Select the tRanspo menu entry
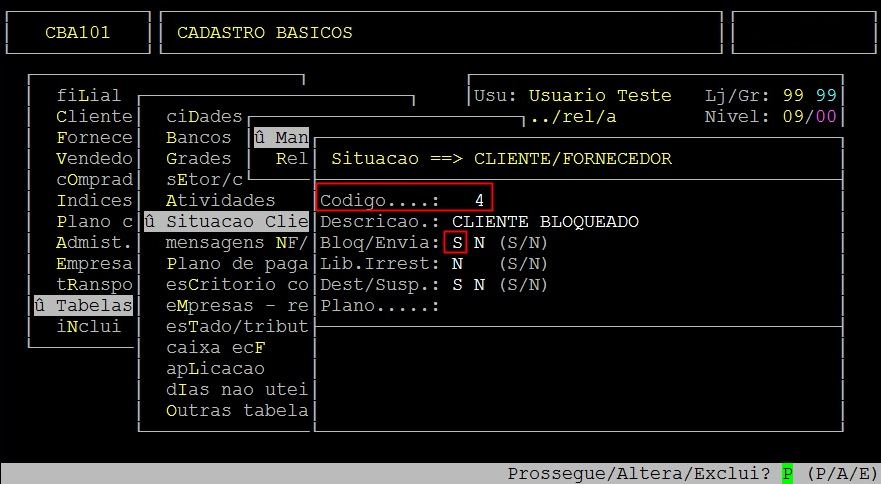881x484 pixels. 94,284
